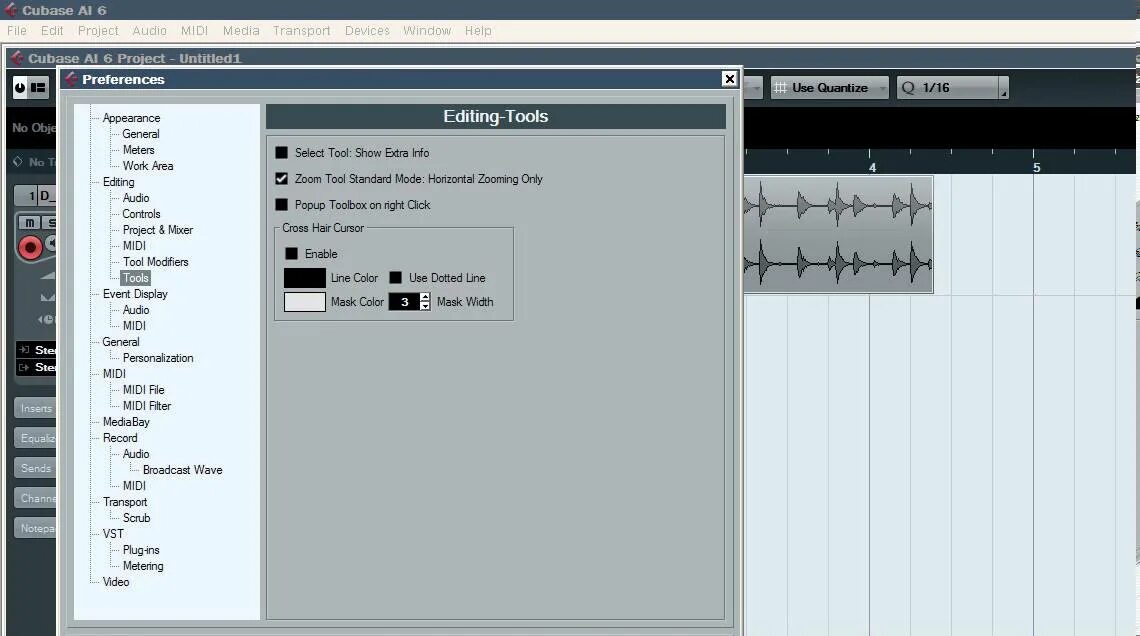Open the Devices menu
Image resolution: width=1140 pixels, height=636 pixels.
point(366,31)
